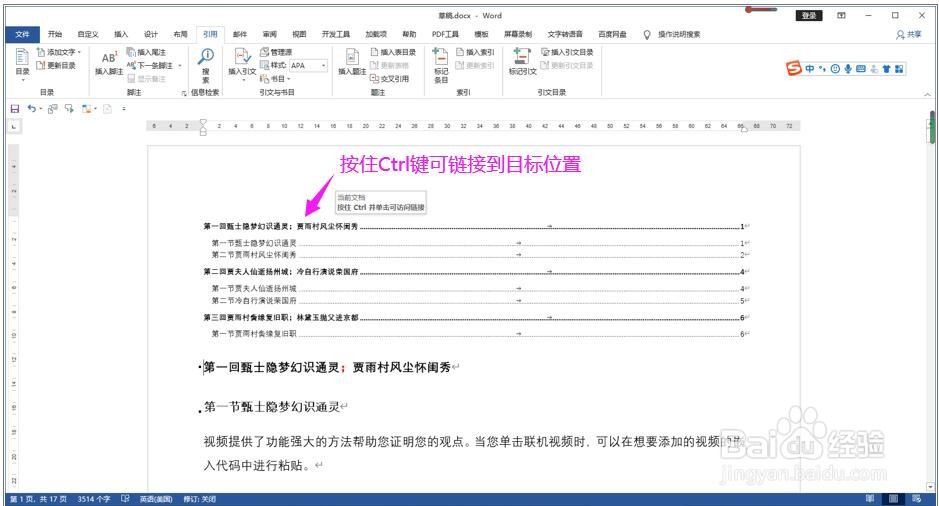
Task: Click 更新目录 to update table
Action: (56, 65)
